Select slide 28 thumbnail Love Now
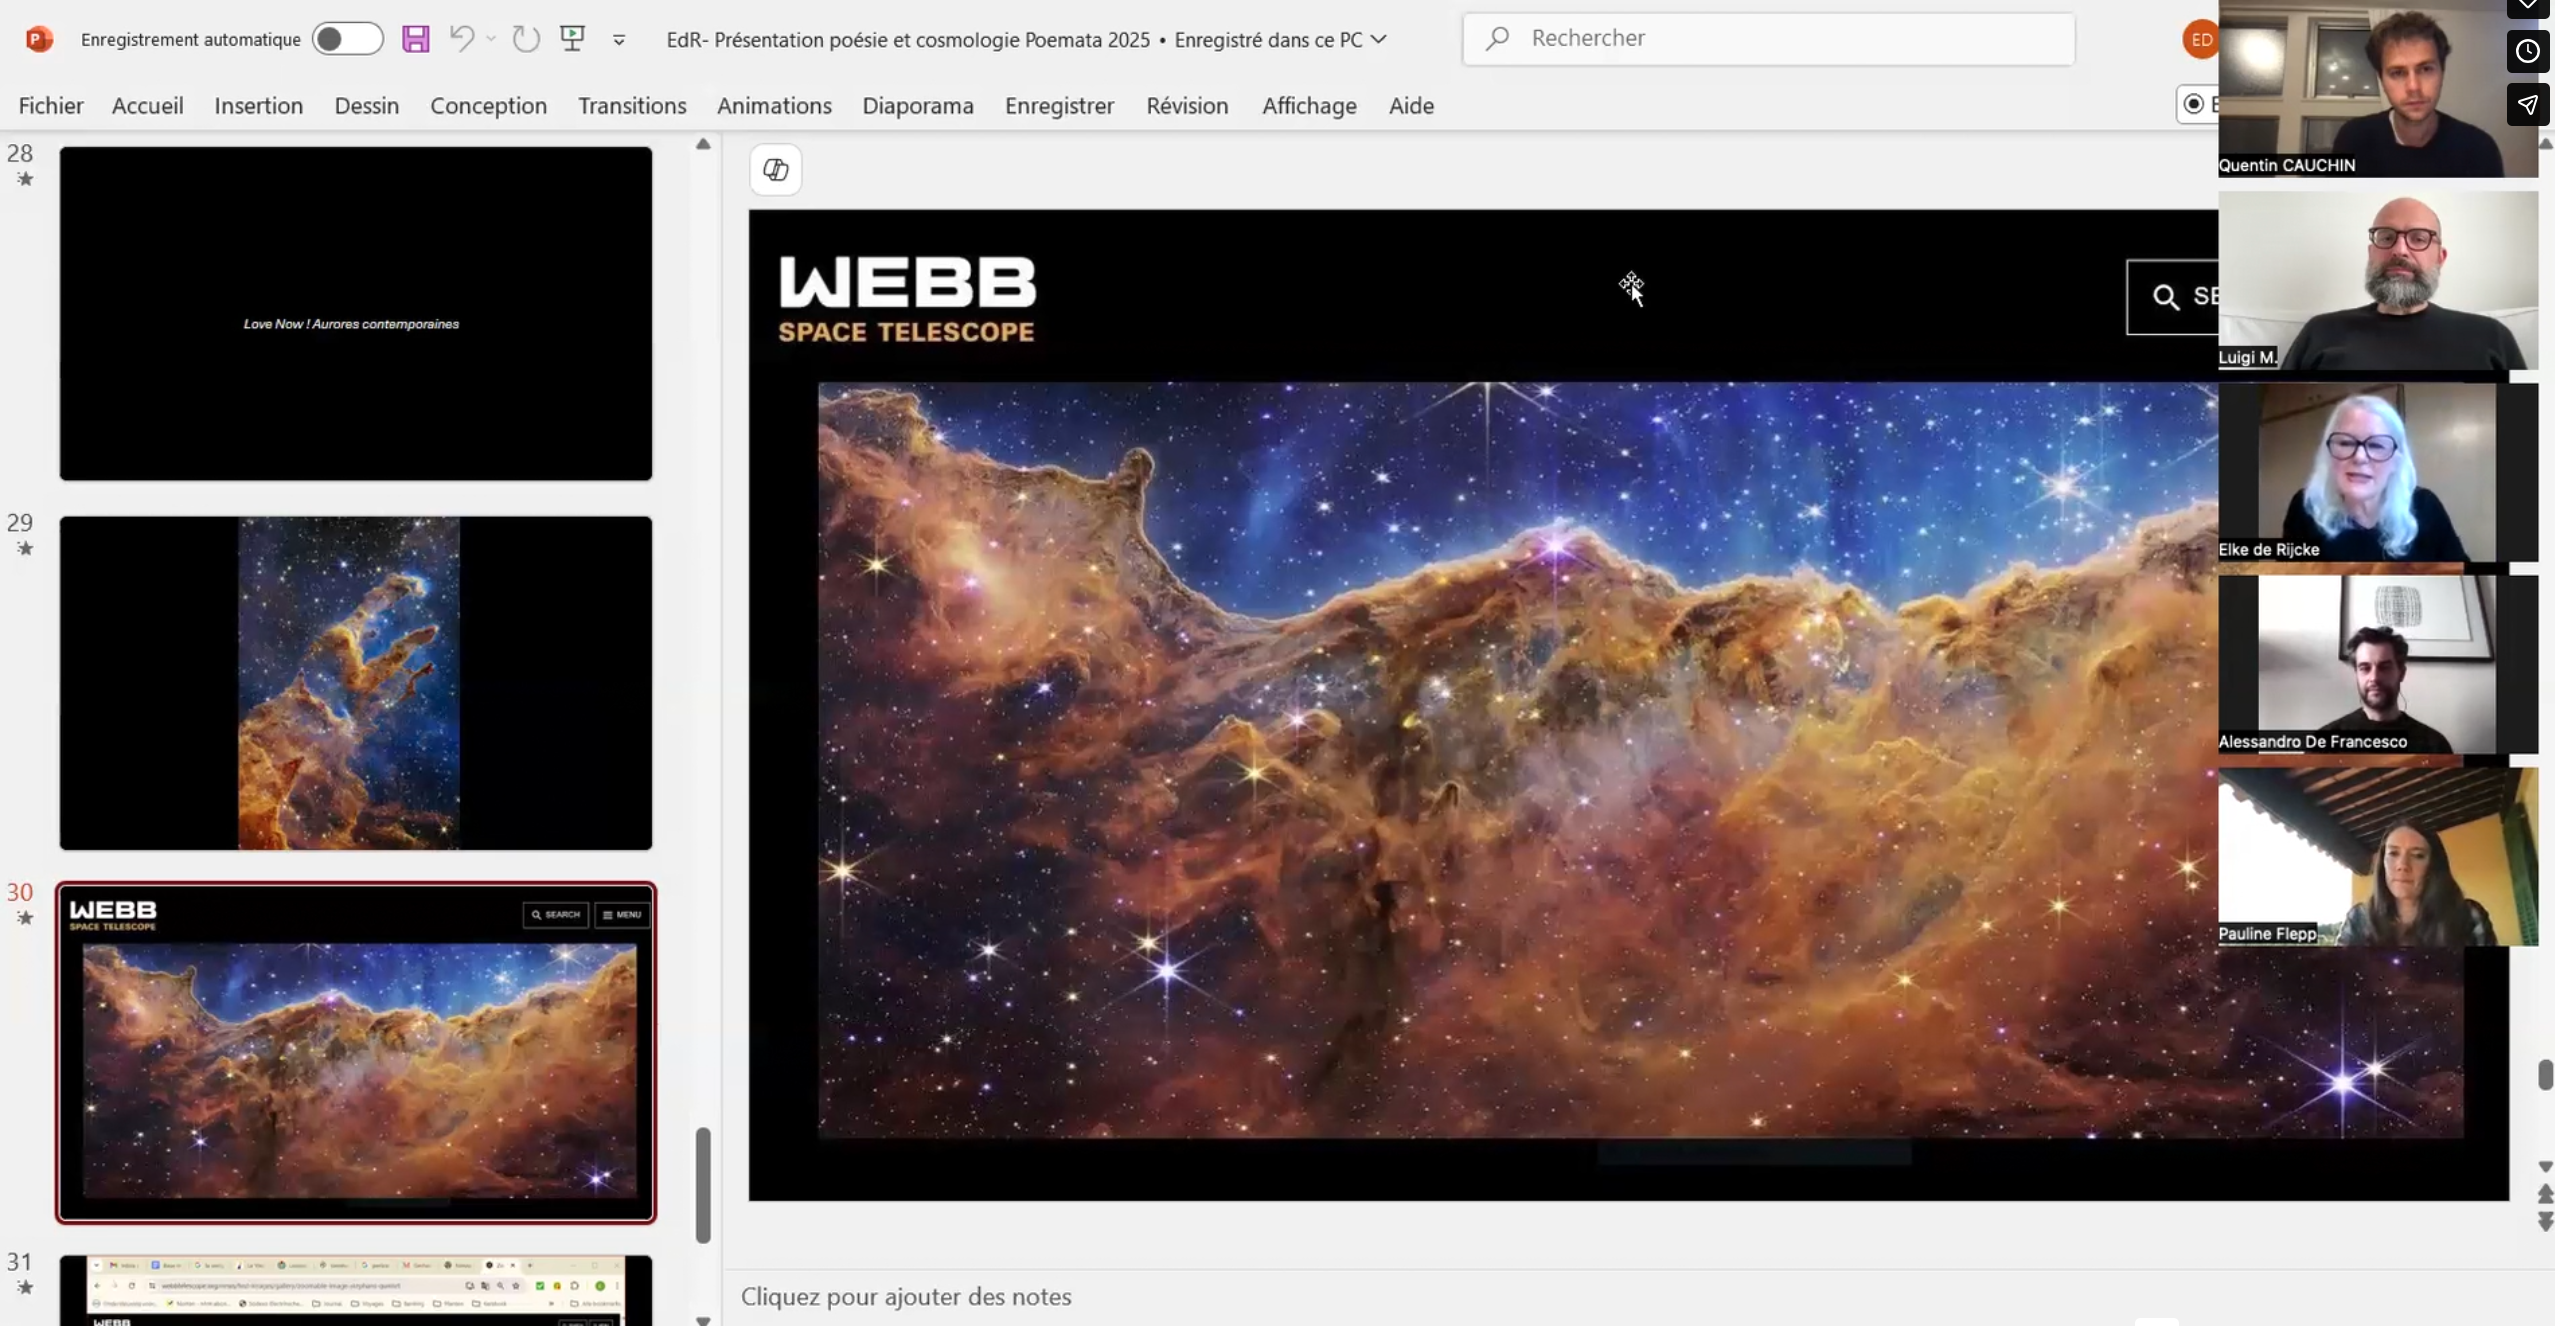 tap(356, 314)
